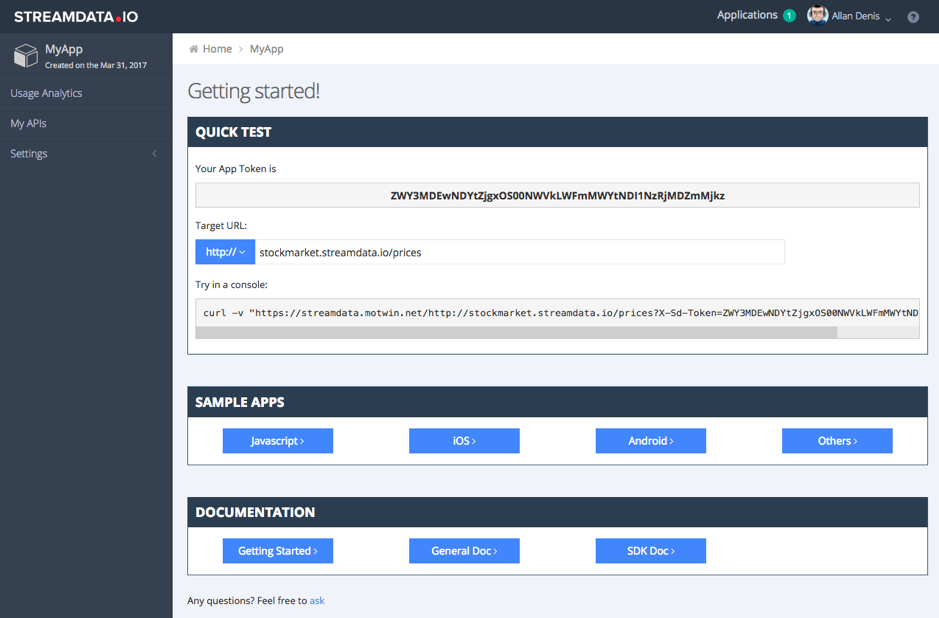Click 'Created on the Mar 31, 2017' text

96,65
